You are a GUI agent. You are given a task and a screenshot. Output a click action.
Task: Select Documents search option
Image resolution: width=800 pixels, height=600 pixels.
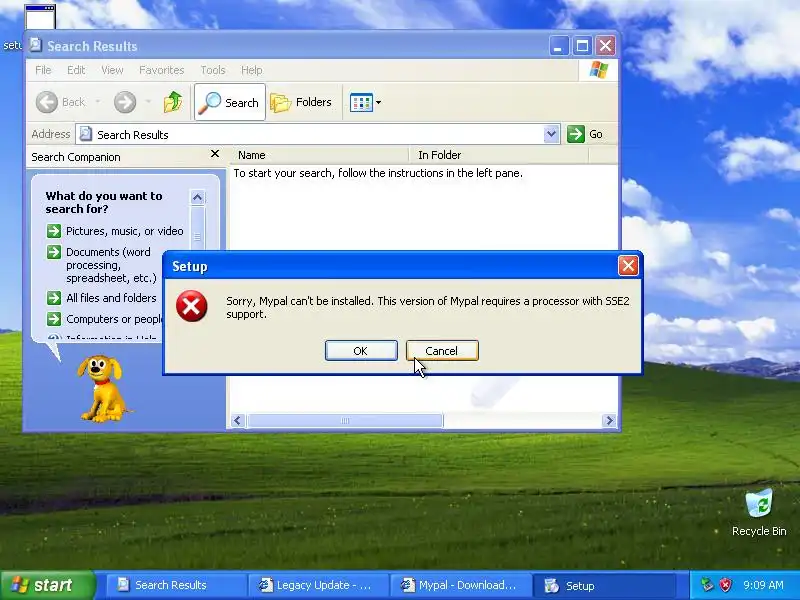coord(111,265)
